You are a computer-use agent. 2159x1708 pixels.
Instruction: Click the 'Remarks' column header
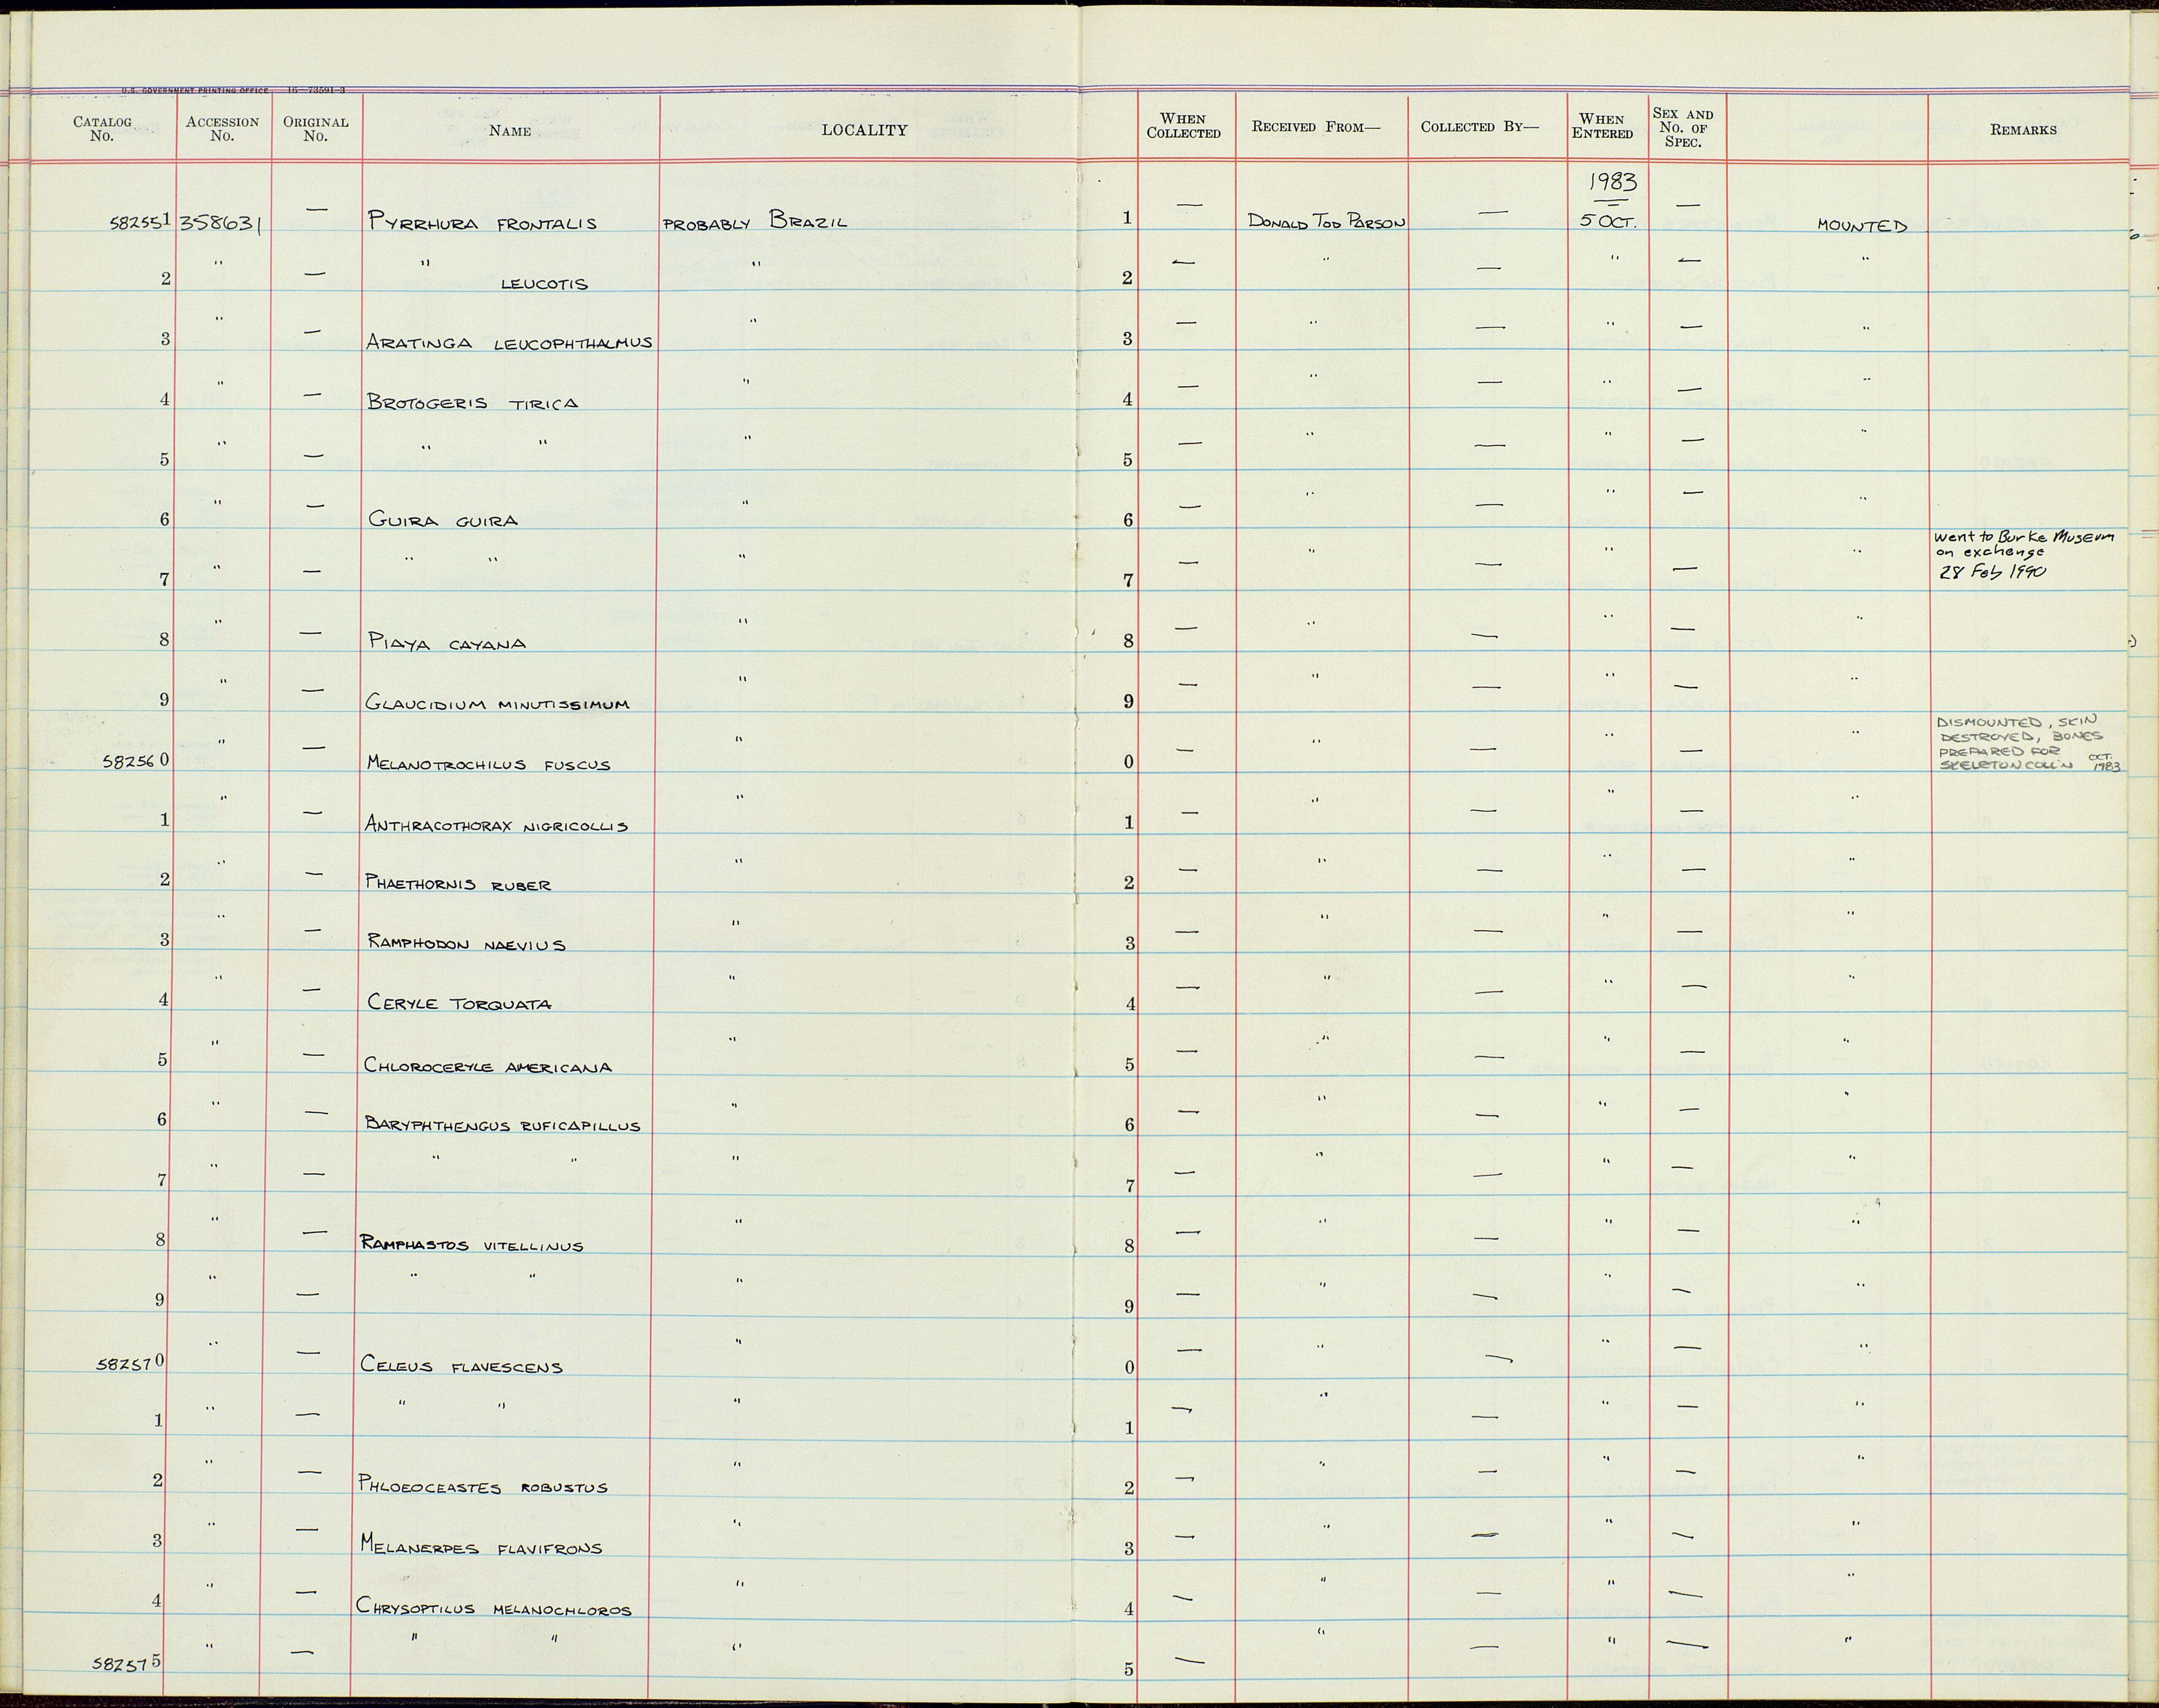(2023, 130)
